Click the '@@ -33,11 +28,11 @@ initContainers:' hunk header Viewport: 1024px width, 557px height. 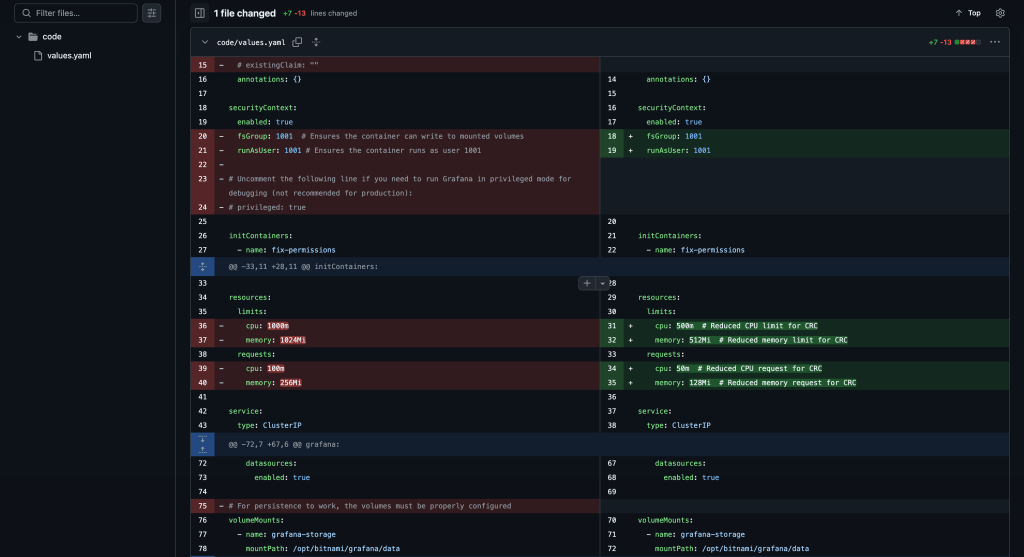pyautogui.click(x=303, y=266)
